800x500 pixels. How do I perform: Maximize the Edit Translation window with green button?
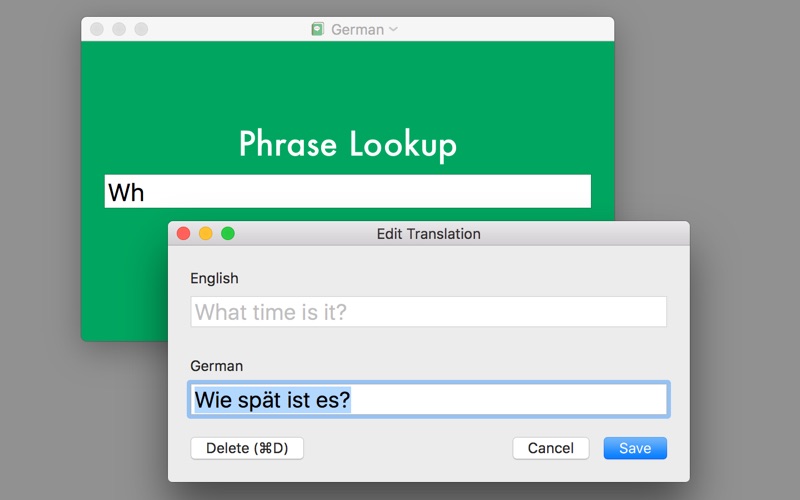click(228, 234)
